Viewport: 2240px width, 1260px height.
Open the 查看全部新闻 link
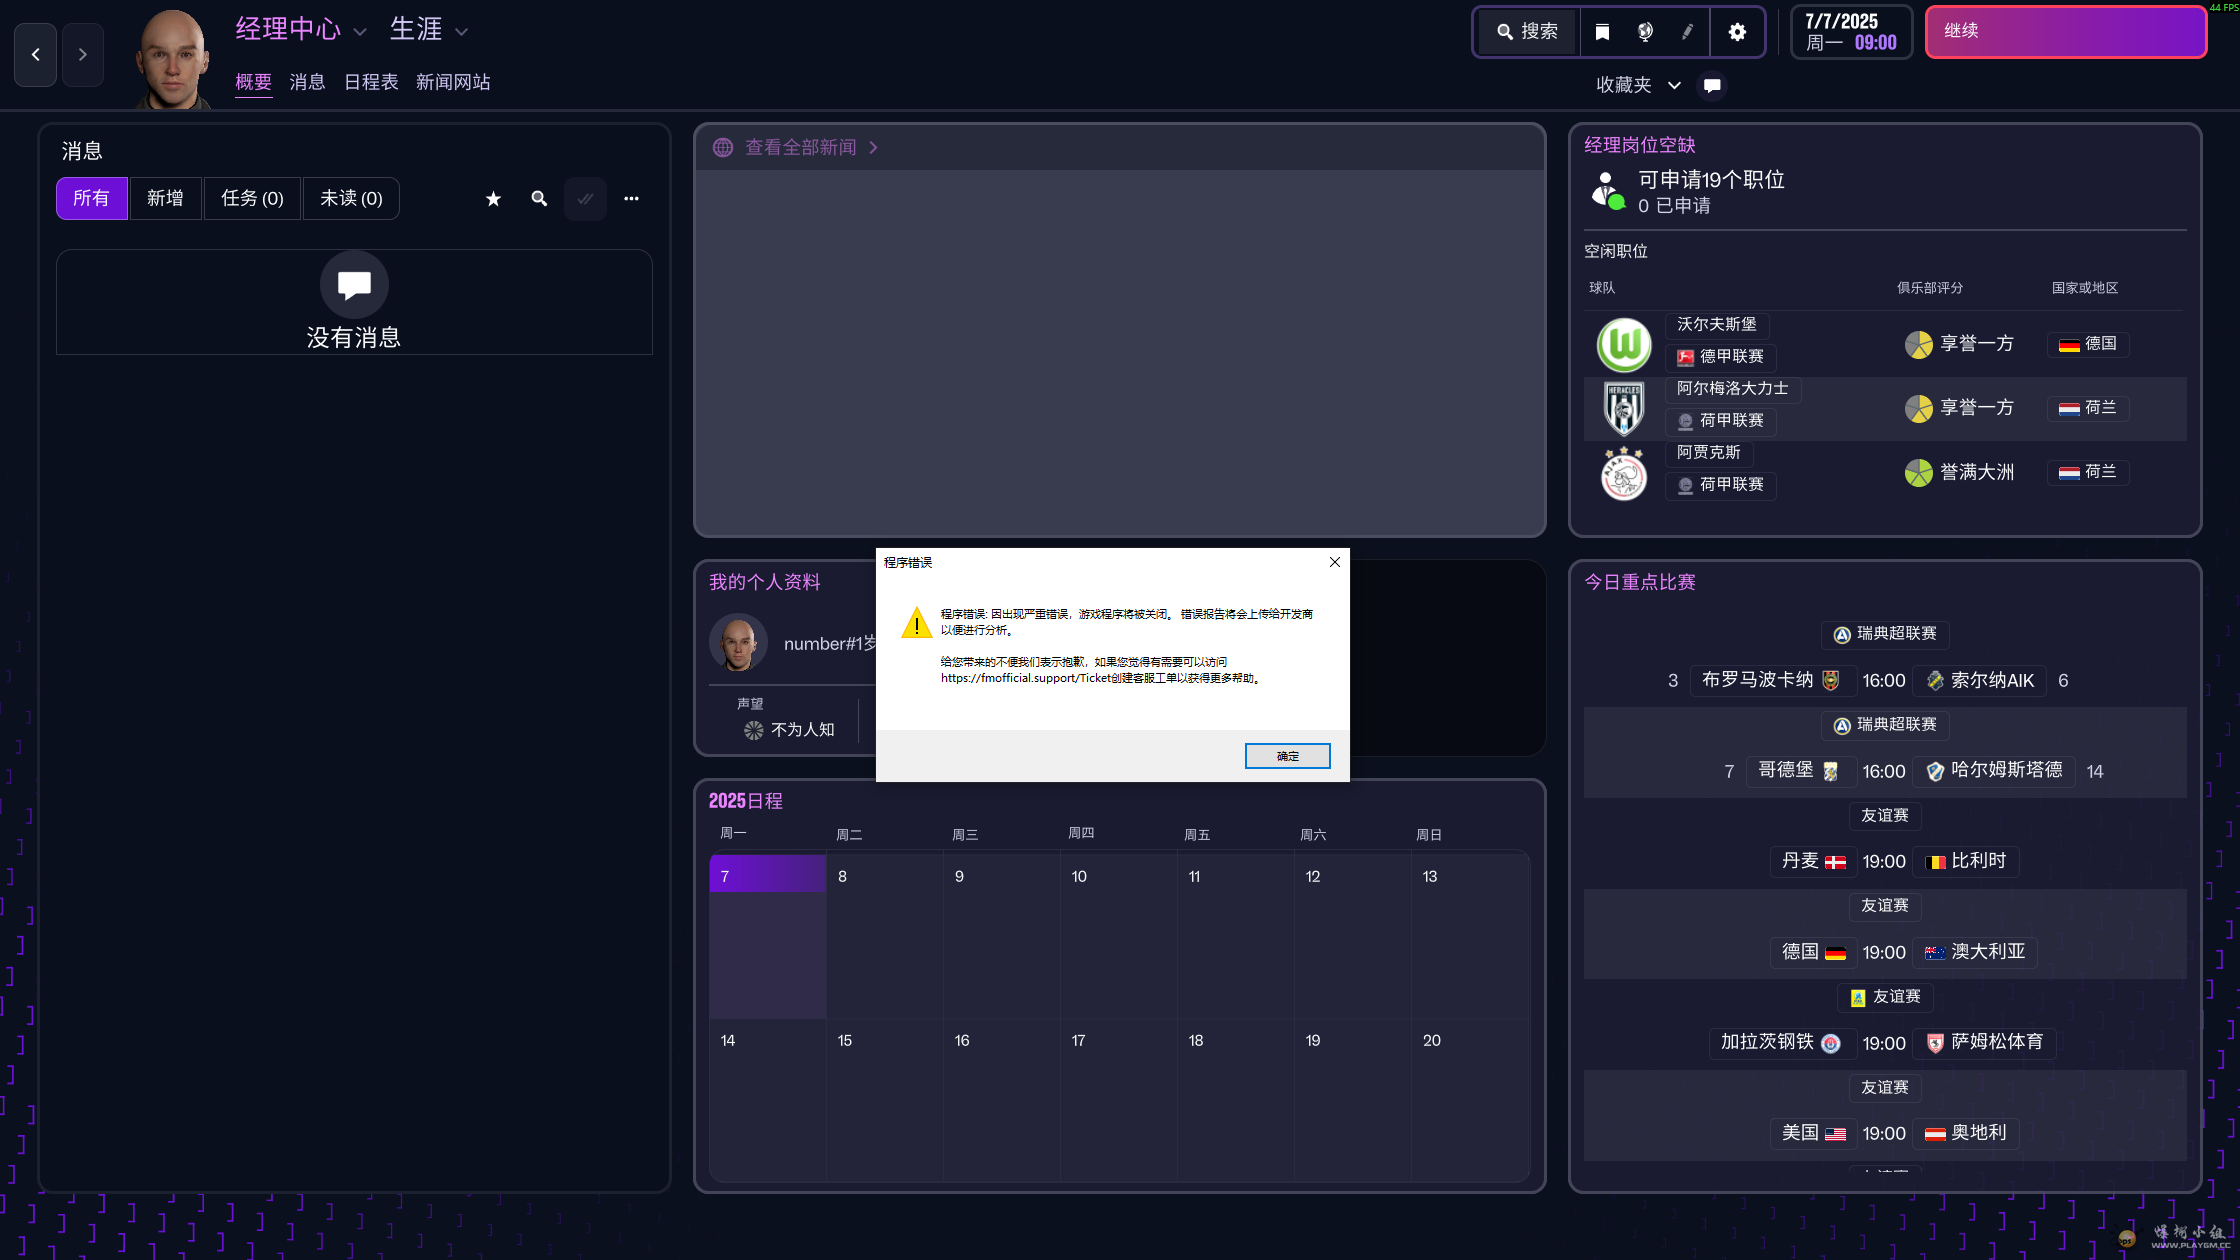click(800, 148)
